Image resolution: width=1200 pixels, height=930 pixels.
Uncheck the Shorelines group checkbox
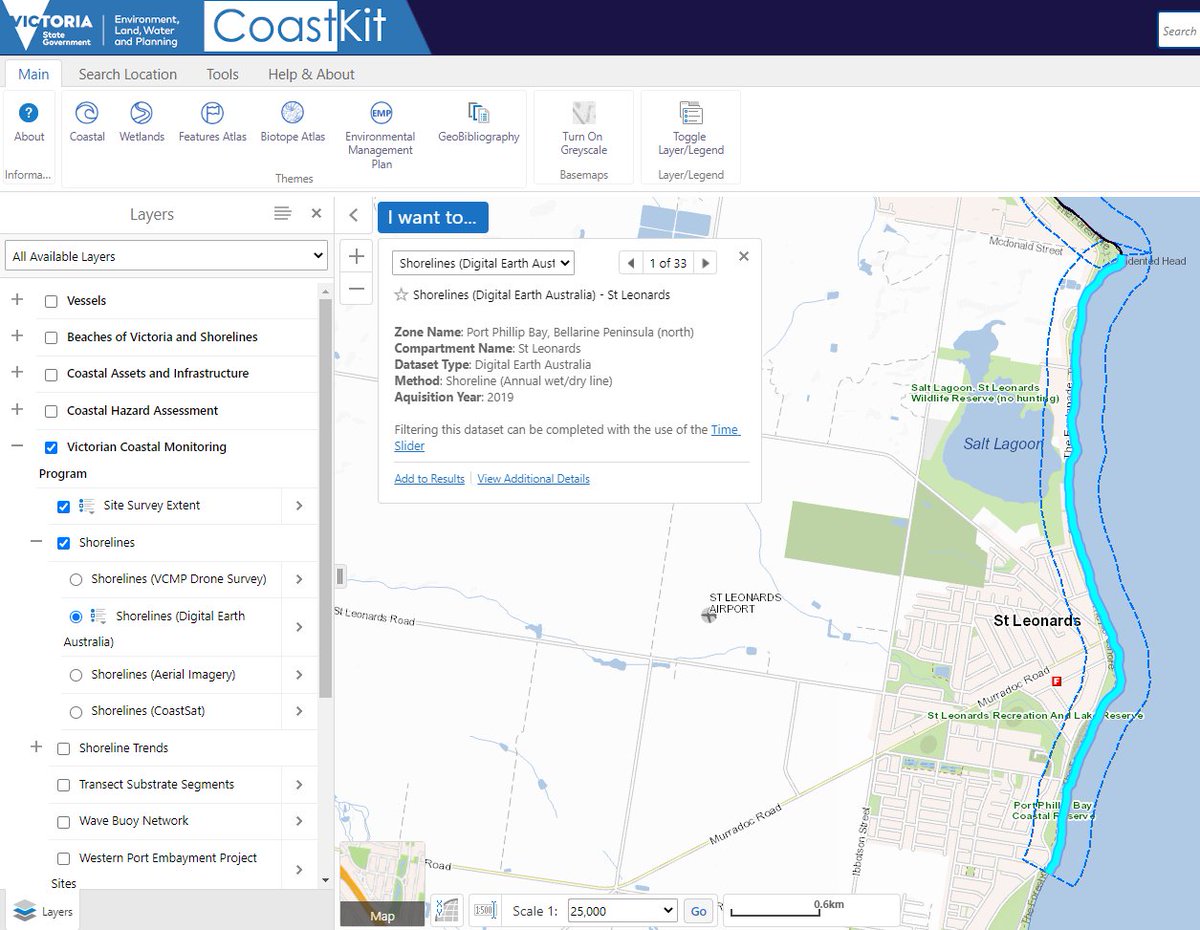[64, 543]
